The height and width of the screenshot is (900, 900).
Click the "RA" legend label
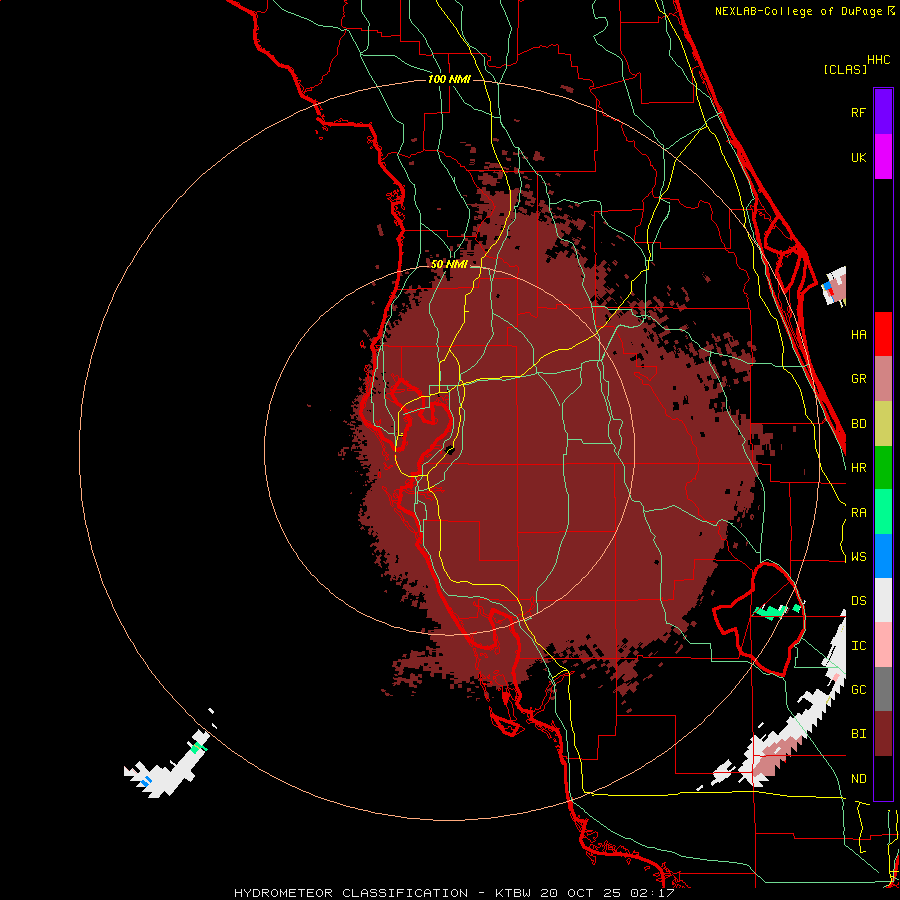pos(858,512)
